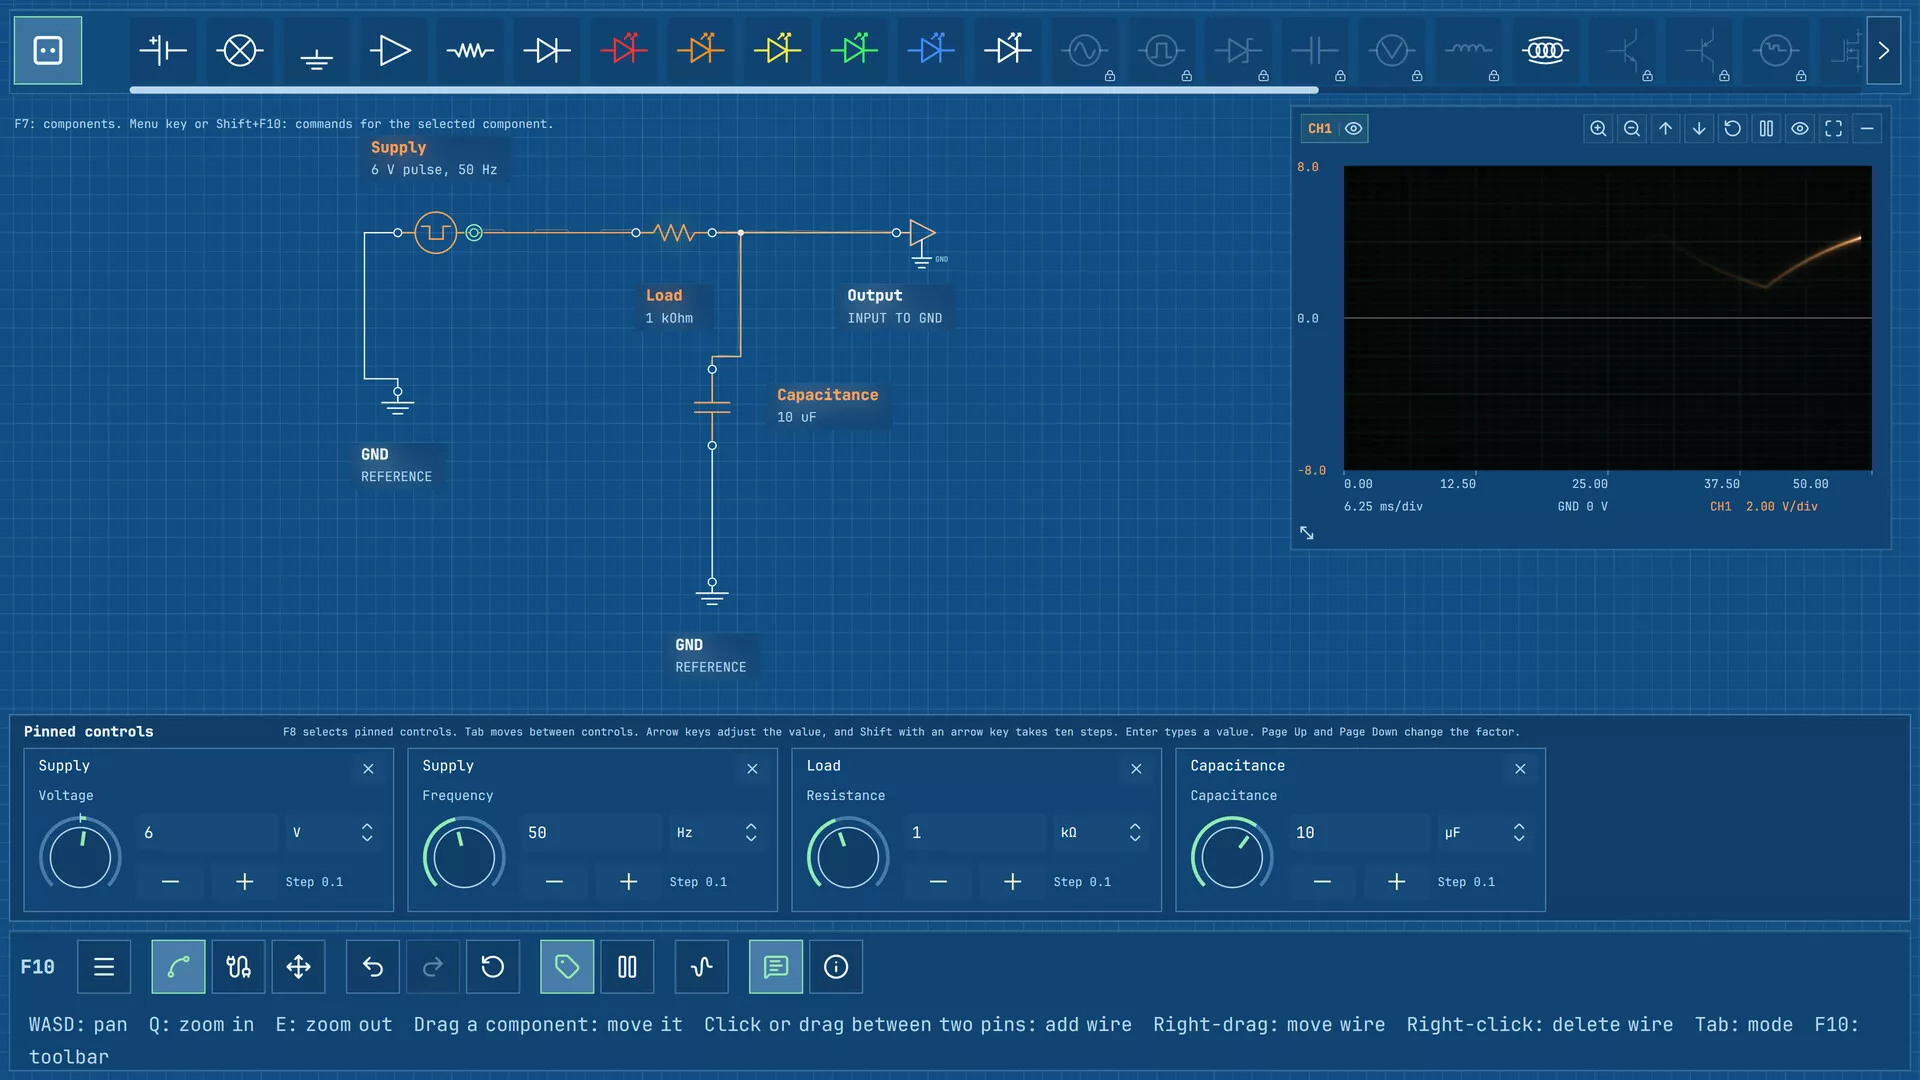Open the F10 hamburger menu
Image resolution: width=1920 pixels, height=1080 pixels.
click(x=104, y=966)
